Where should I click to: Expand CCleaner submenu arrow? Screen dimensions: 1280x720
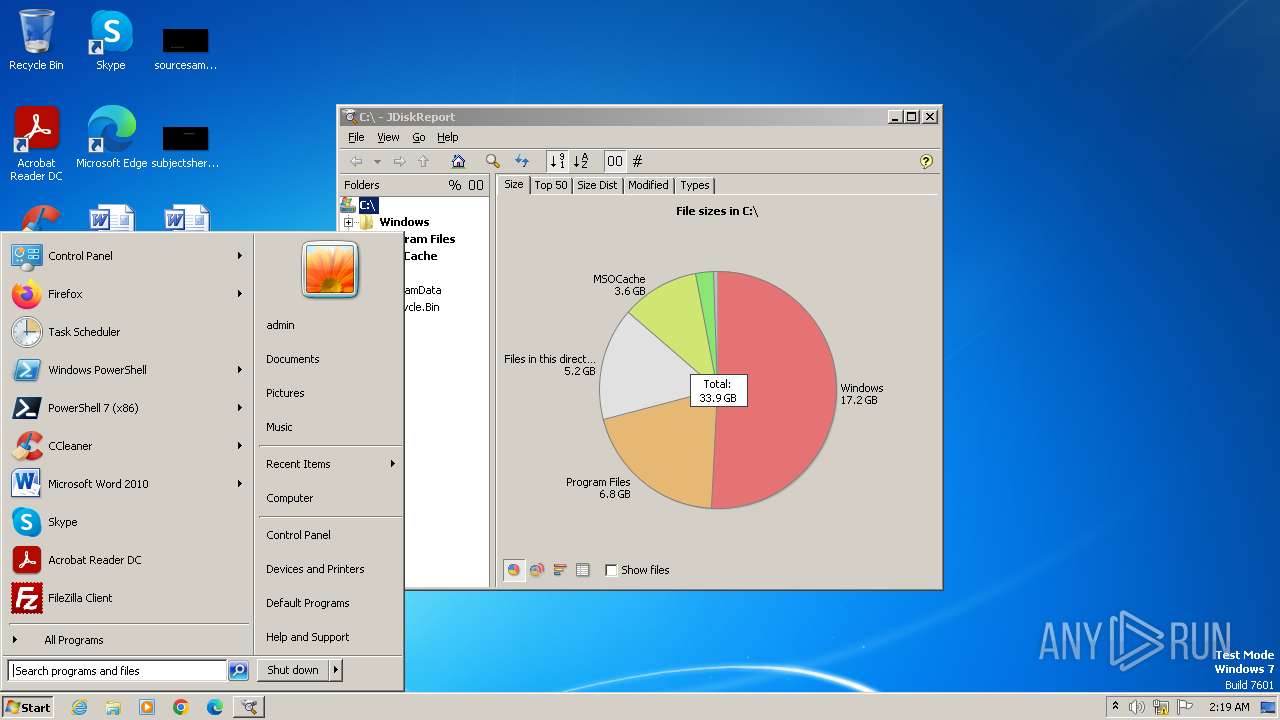tap(240, 446)
